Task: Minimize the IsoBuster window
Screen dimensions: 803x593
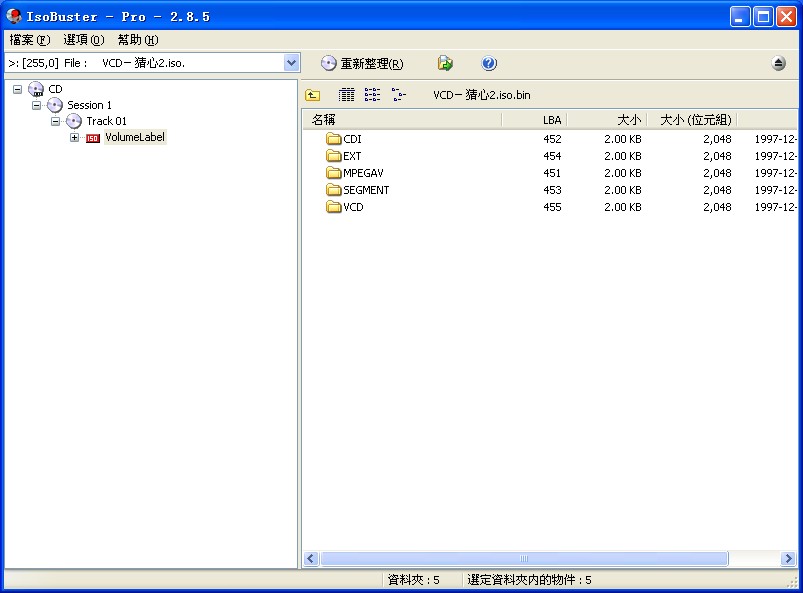Action: tap(739, 17)
